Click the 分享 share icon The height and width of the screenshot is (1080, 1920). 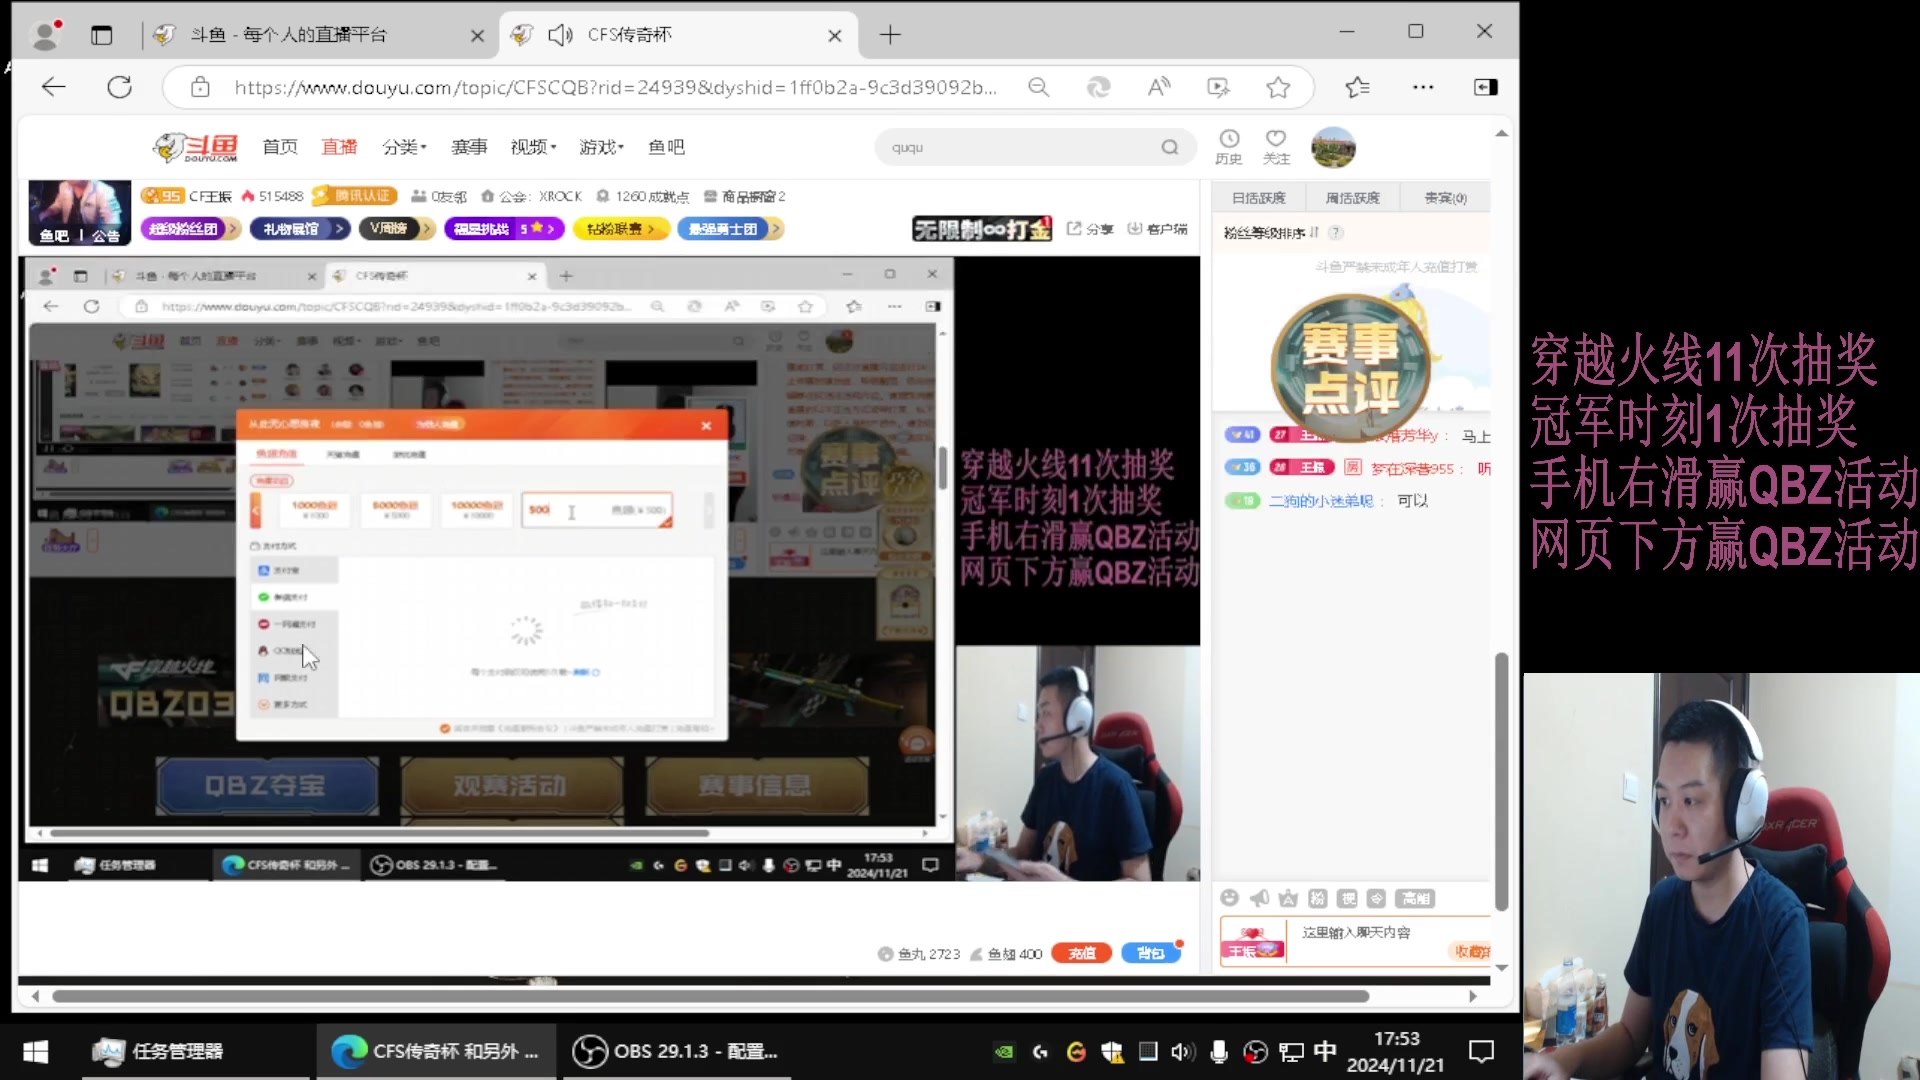(x=1090, y=229)
